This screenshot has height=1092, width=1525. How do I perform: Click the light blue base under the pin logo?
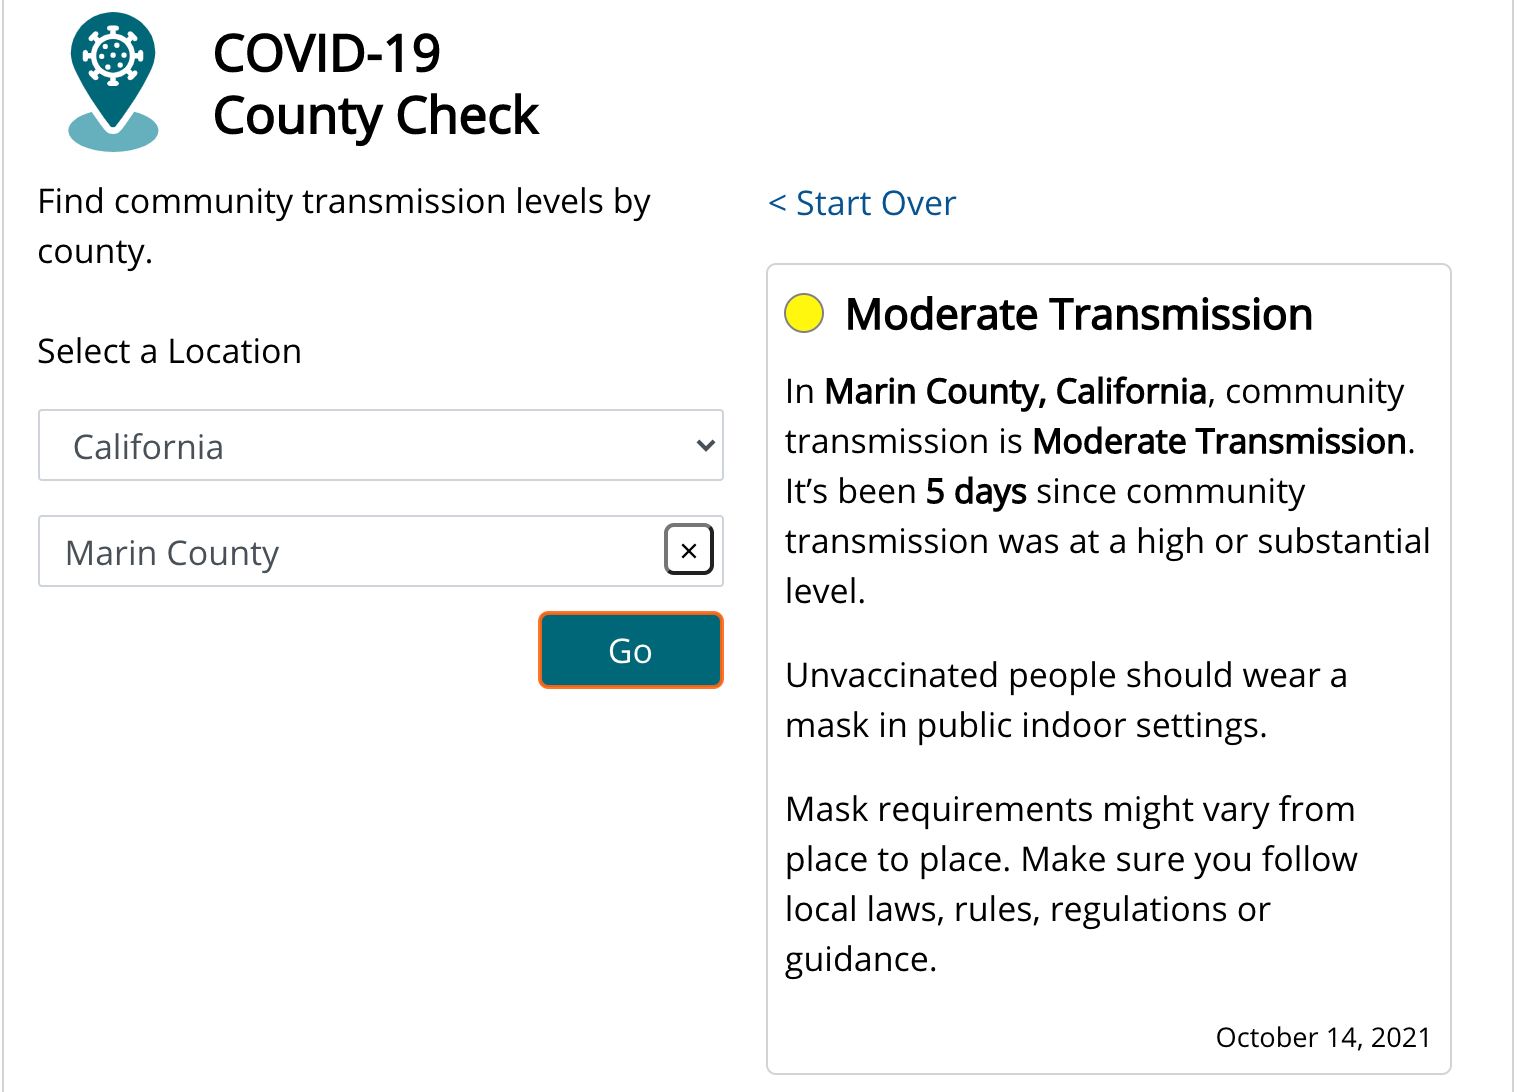(113, 134)
